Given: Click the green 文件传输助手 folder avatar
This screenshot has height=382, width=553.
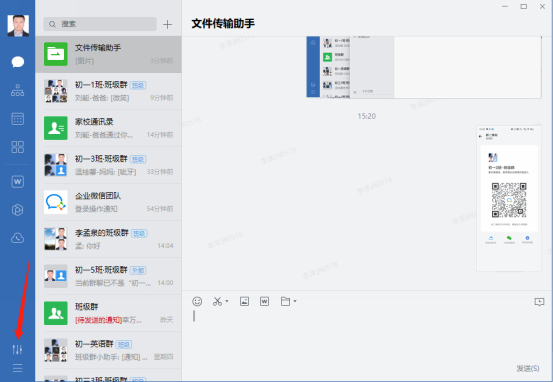Looking at the screenshot, I should click(56, 54).
